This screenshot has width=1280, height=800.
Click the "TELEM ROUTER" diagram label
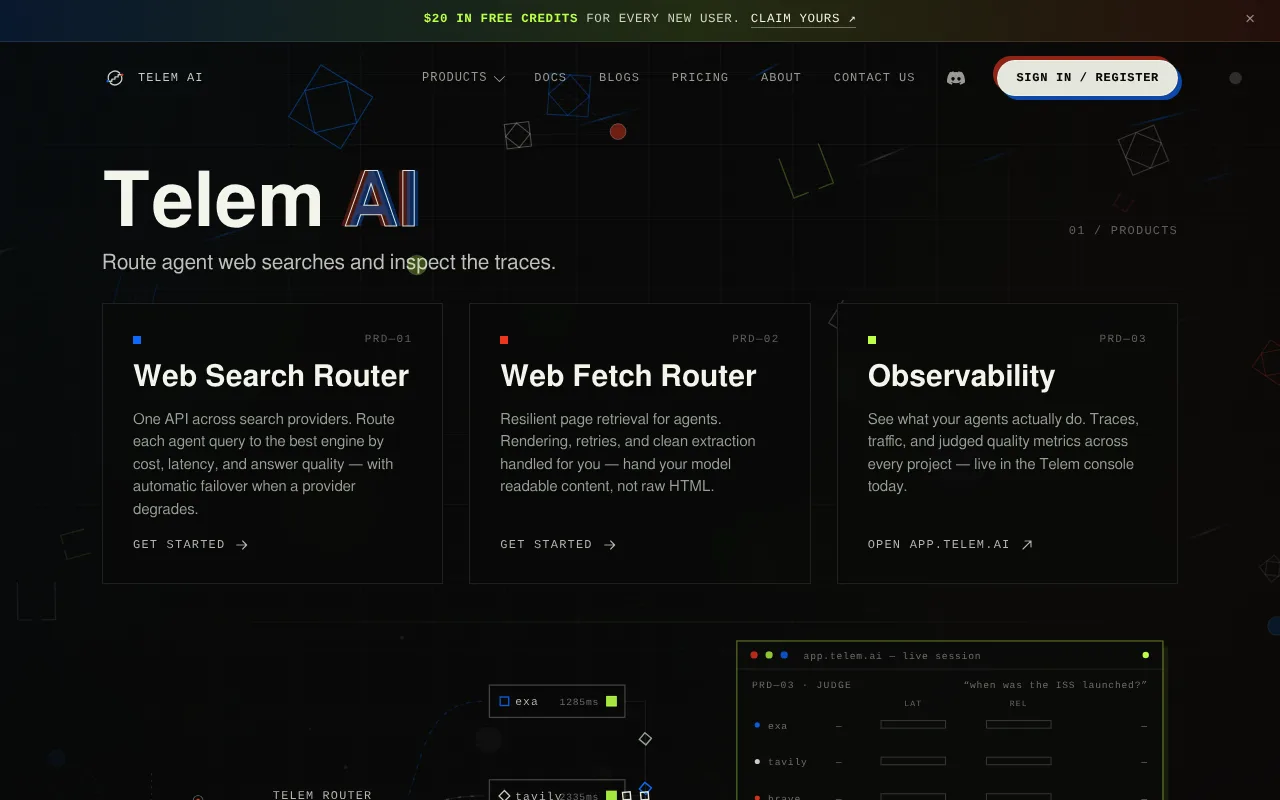tap(322, 795)
